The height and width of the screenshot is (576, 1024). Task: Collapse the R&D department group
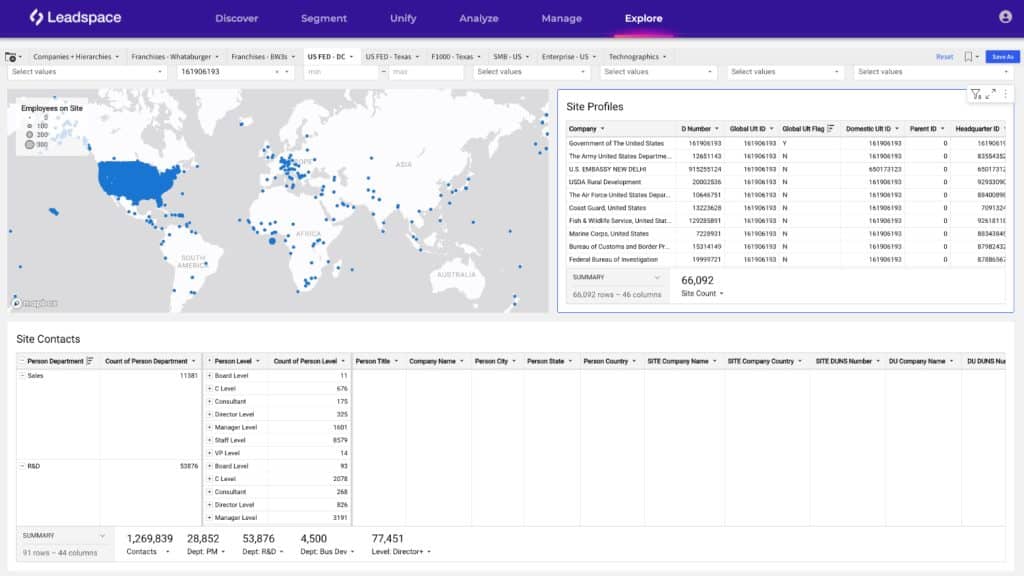click(22, 466)
